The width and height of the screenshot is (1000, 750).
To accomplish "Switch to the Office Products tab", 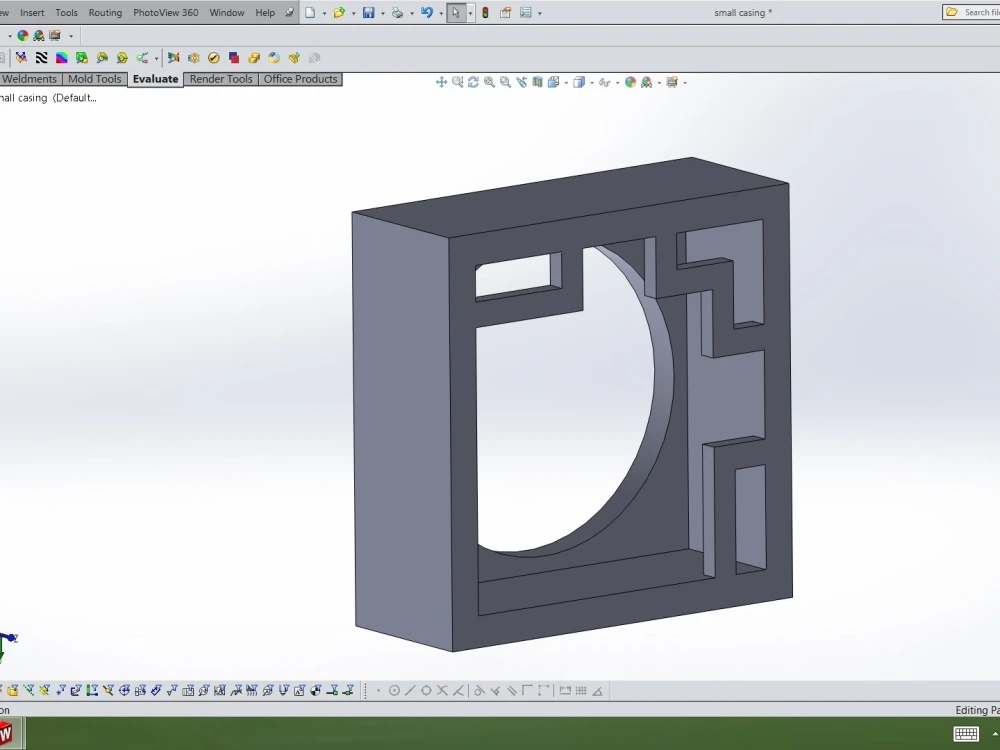I will 300,79.
